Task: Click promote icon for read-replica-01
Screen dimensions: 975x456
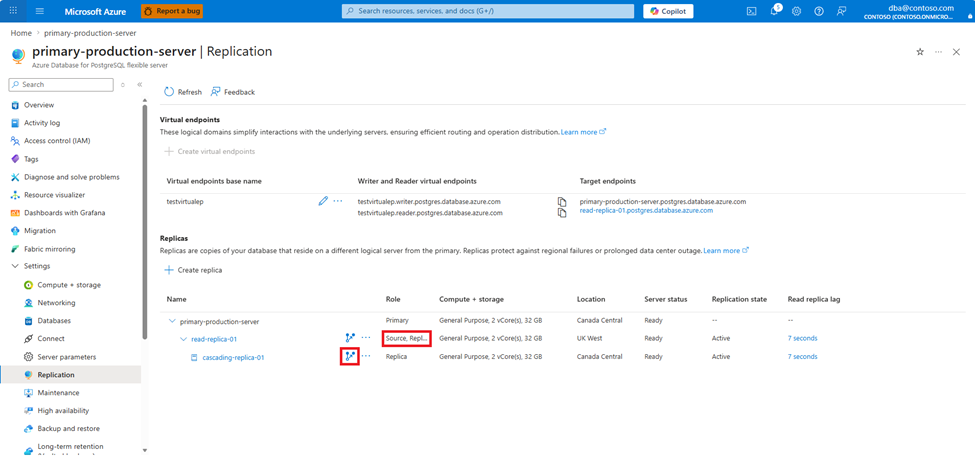Action: click(x=350, y=338)
